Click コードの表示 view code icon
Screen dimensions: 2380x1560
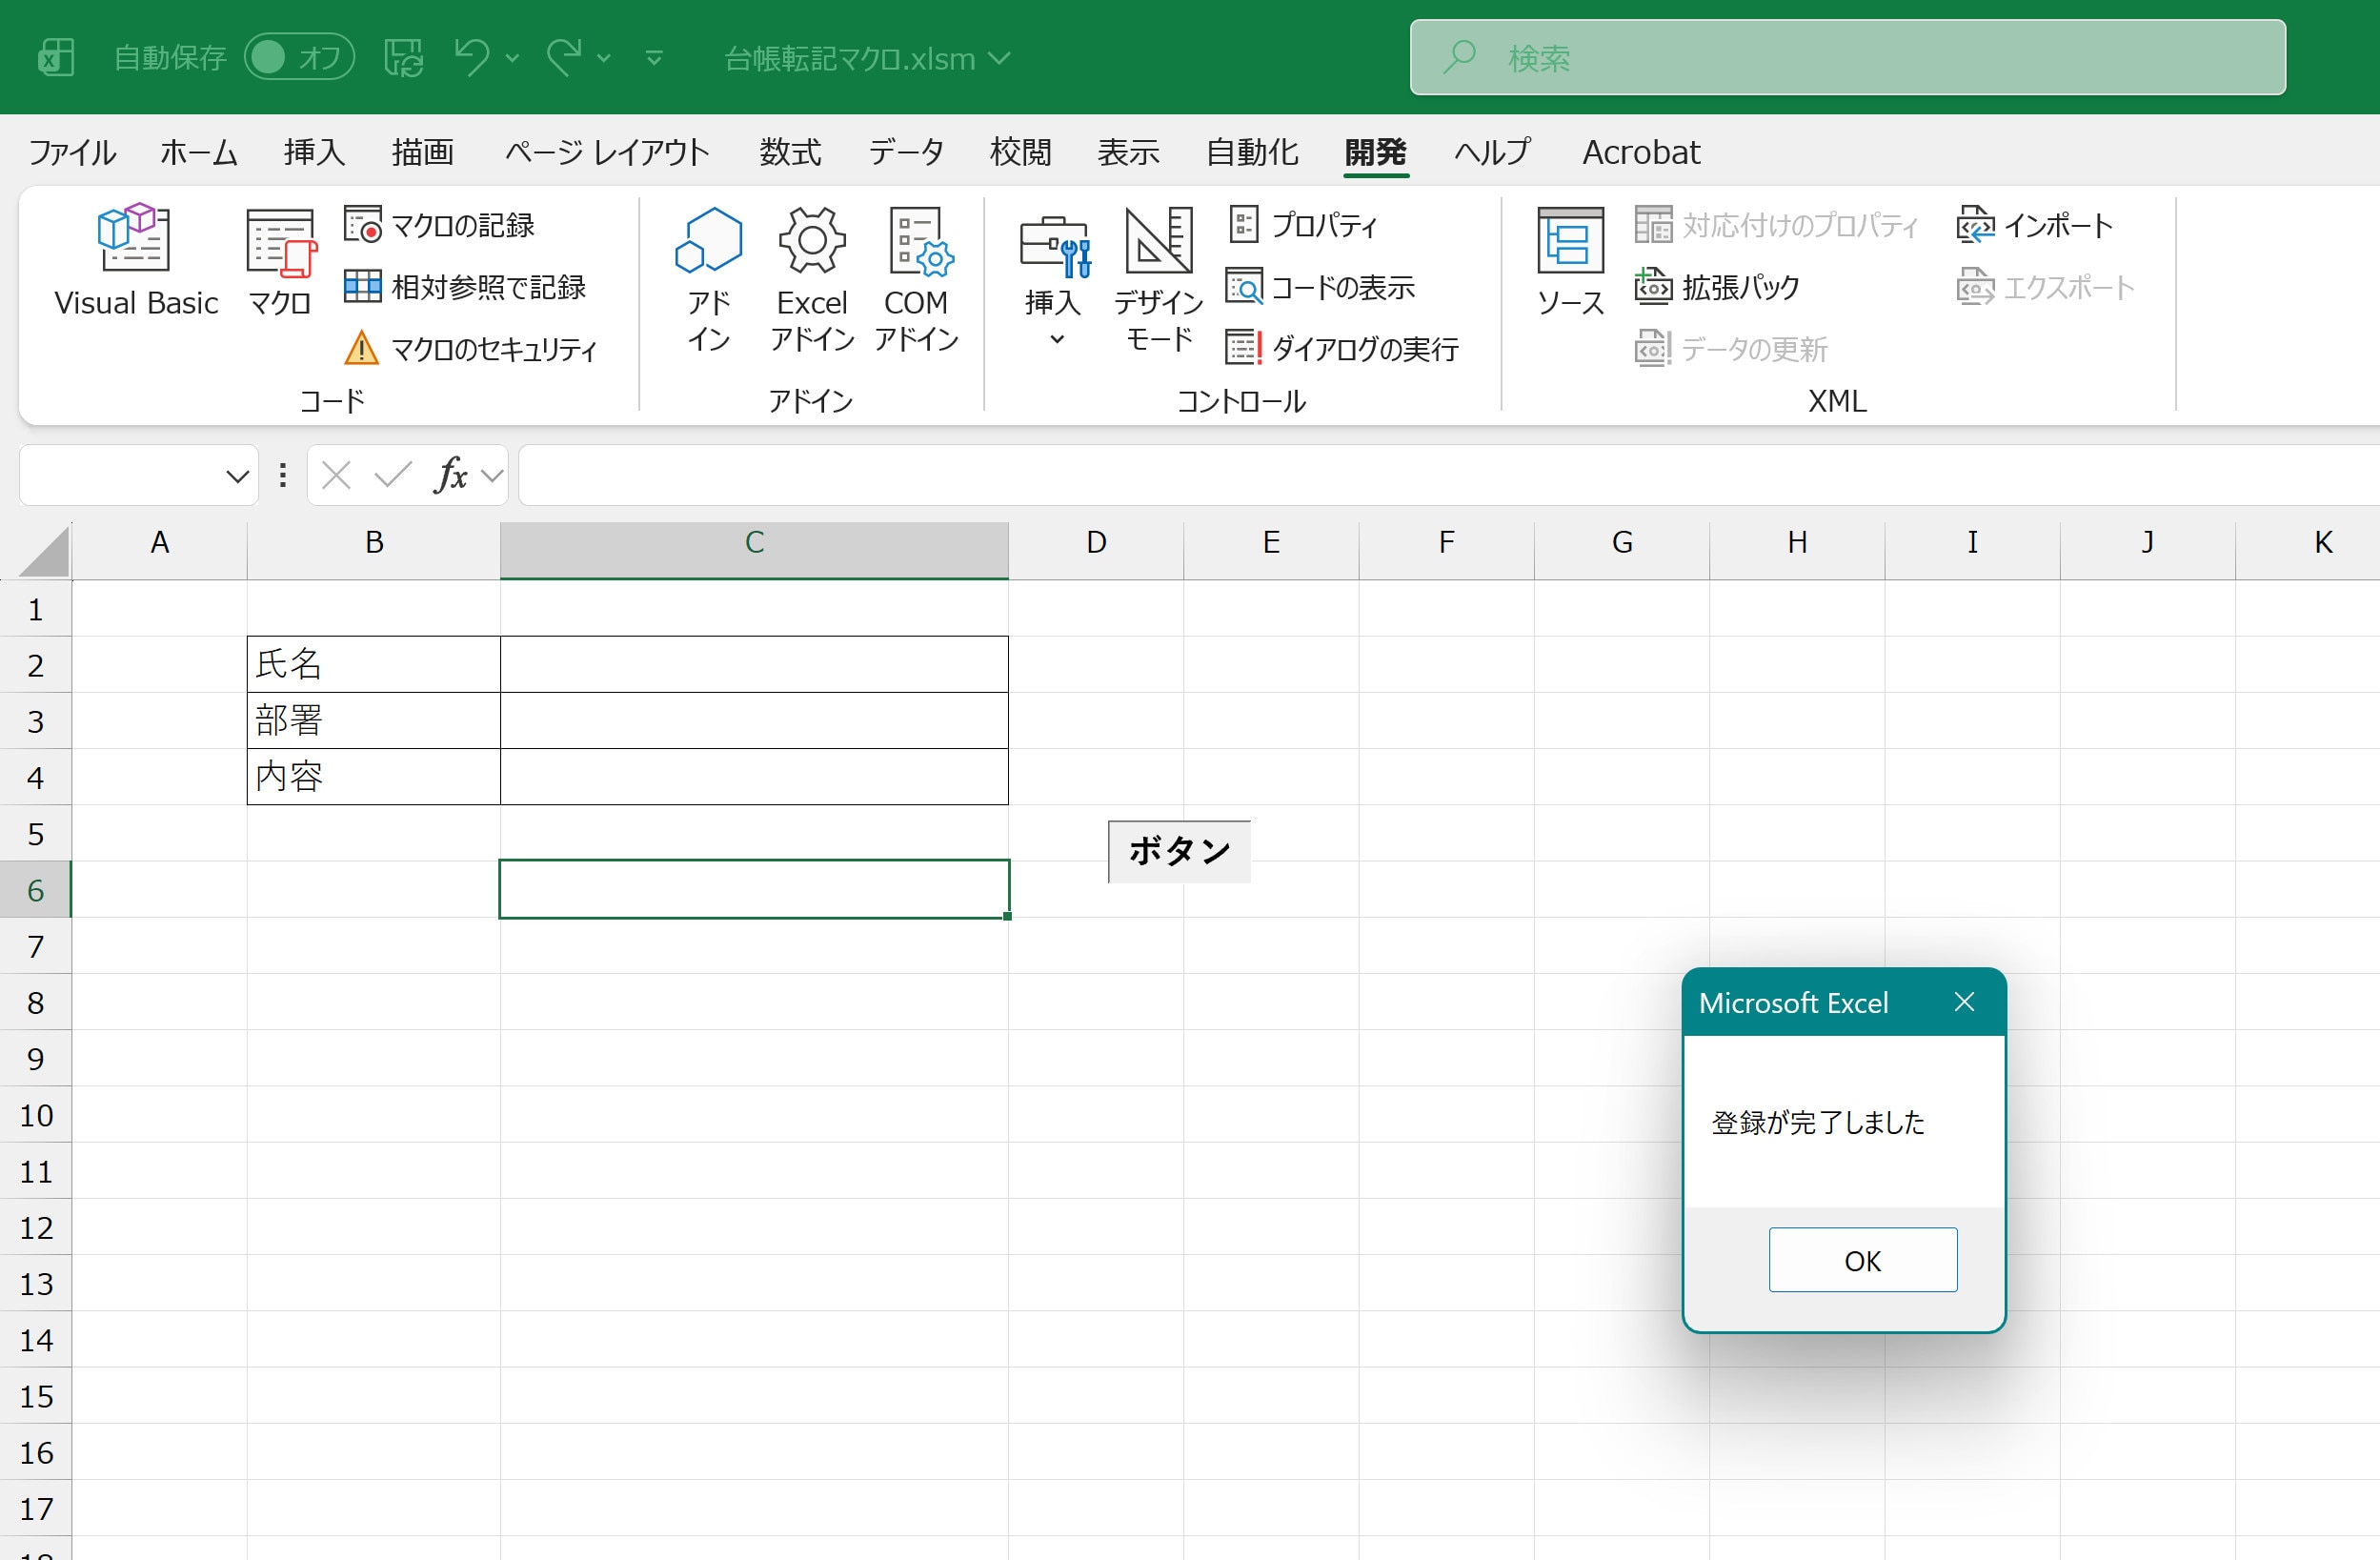coord(1245,288)
